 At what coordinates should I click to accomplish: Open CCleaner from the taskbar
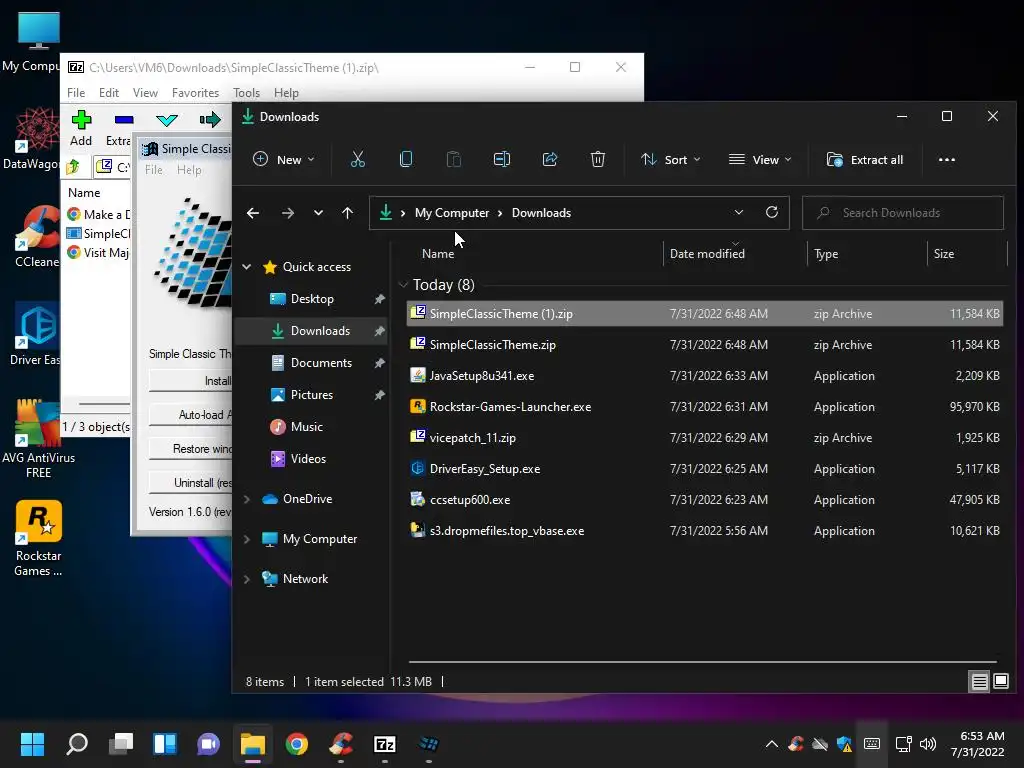341,744
